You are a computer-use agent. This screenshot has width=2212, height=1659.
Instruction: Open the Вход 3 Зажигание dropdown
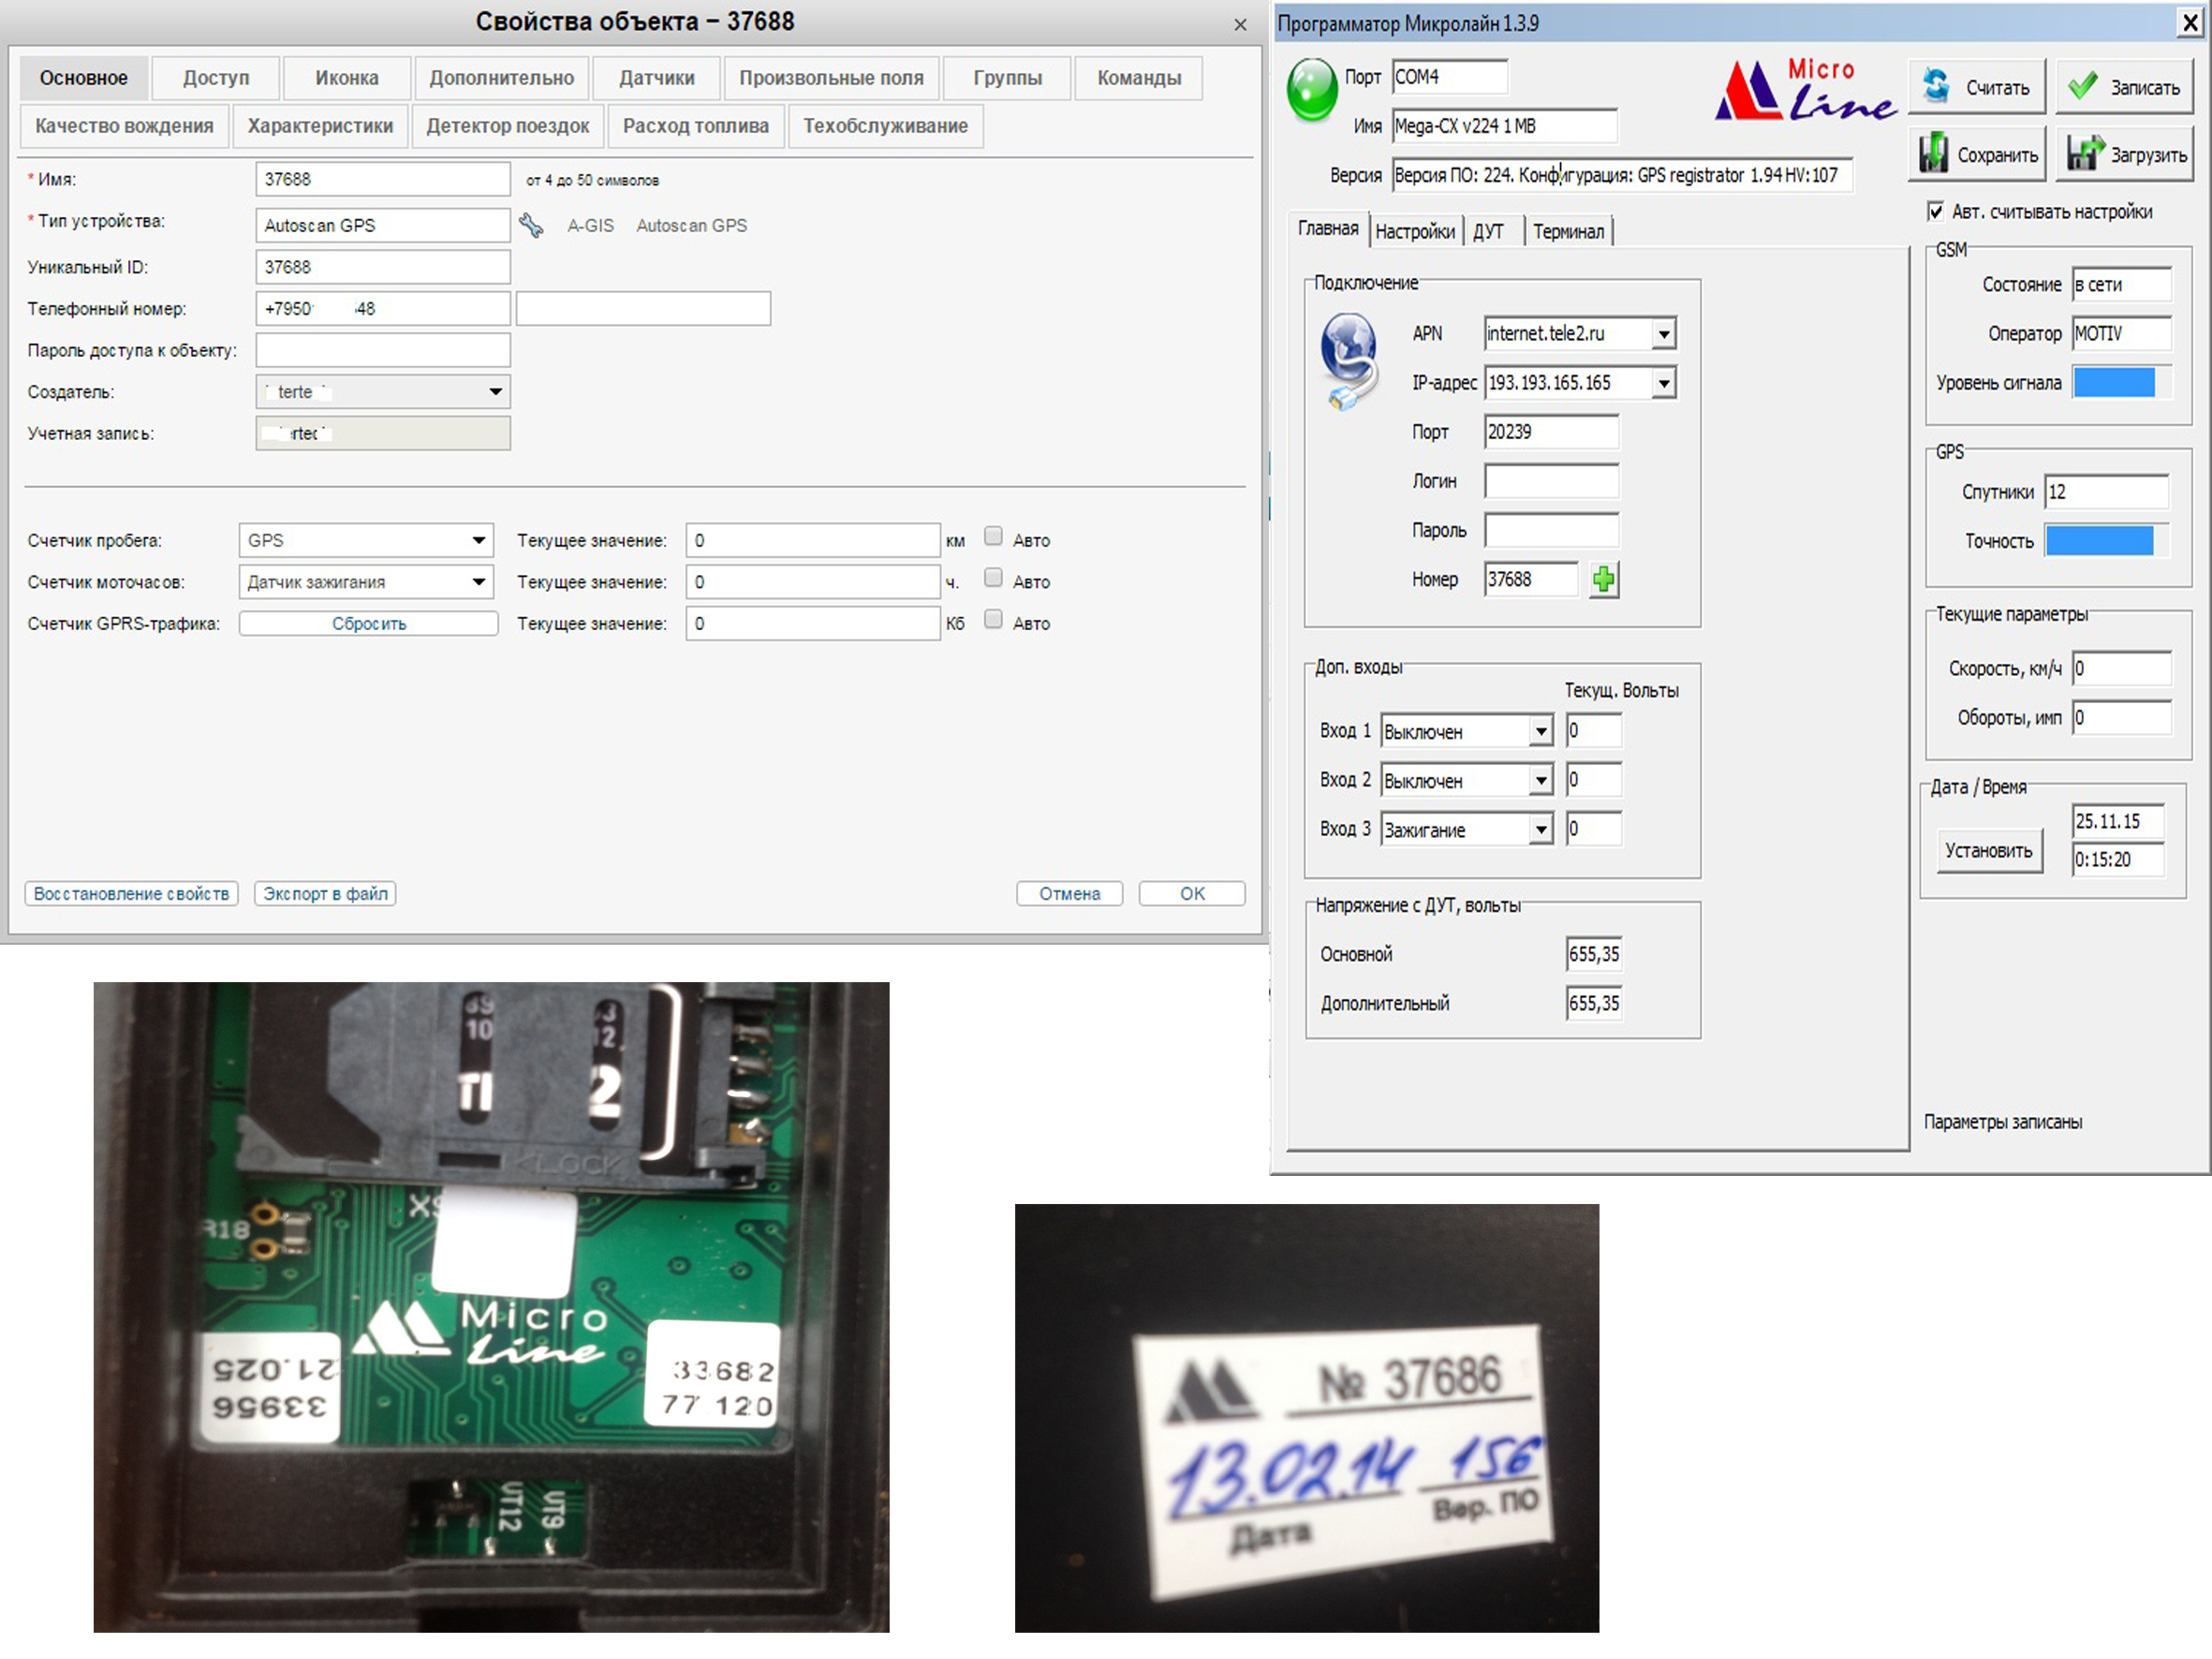1541,830
